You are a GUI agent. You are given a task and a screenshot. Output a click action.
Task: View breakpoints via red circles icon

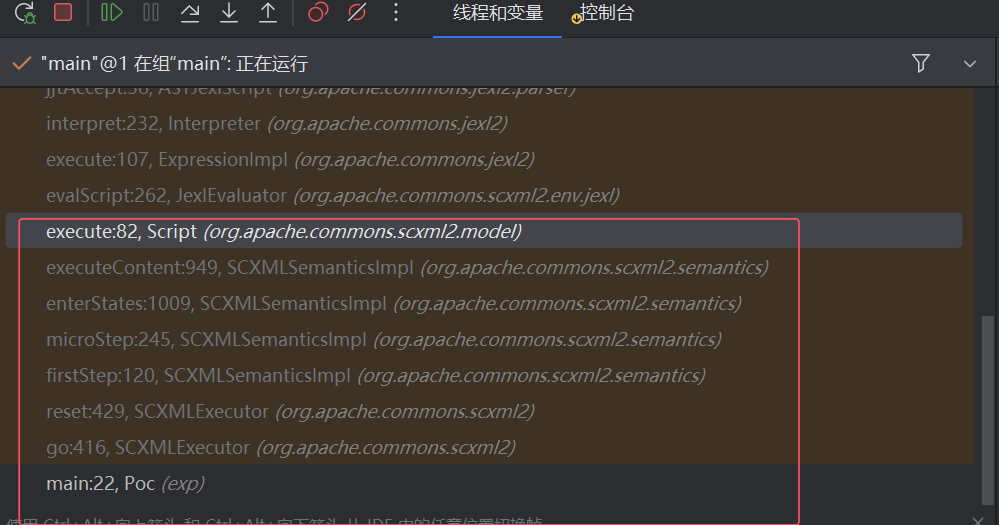[318, 13]
